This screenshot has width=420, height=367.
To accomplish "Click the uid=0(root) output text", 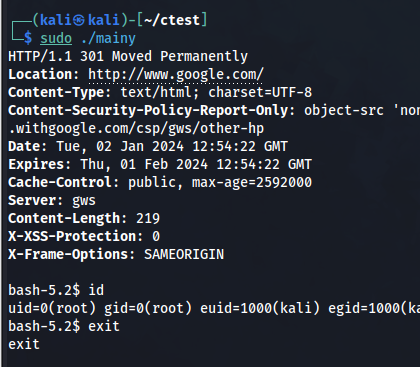I will coord(52,308).
